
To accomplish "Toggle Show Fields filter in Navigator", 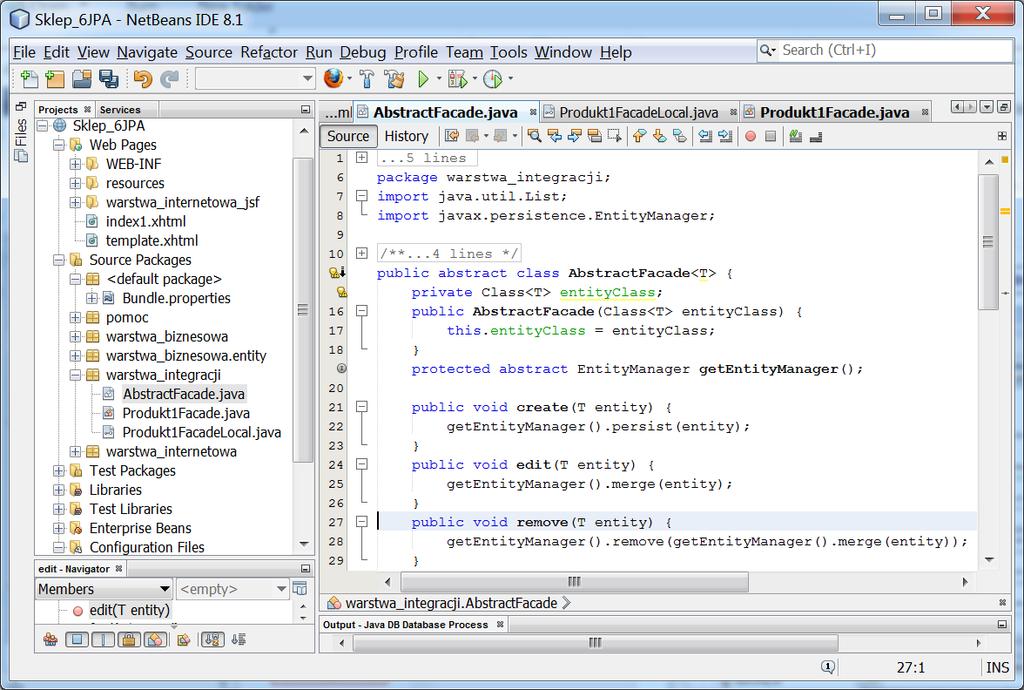I will pyautogui.click(x=76, y=640).
